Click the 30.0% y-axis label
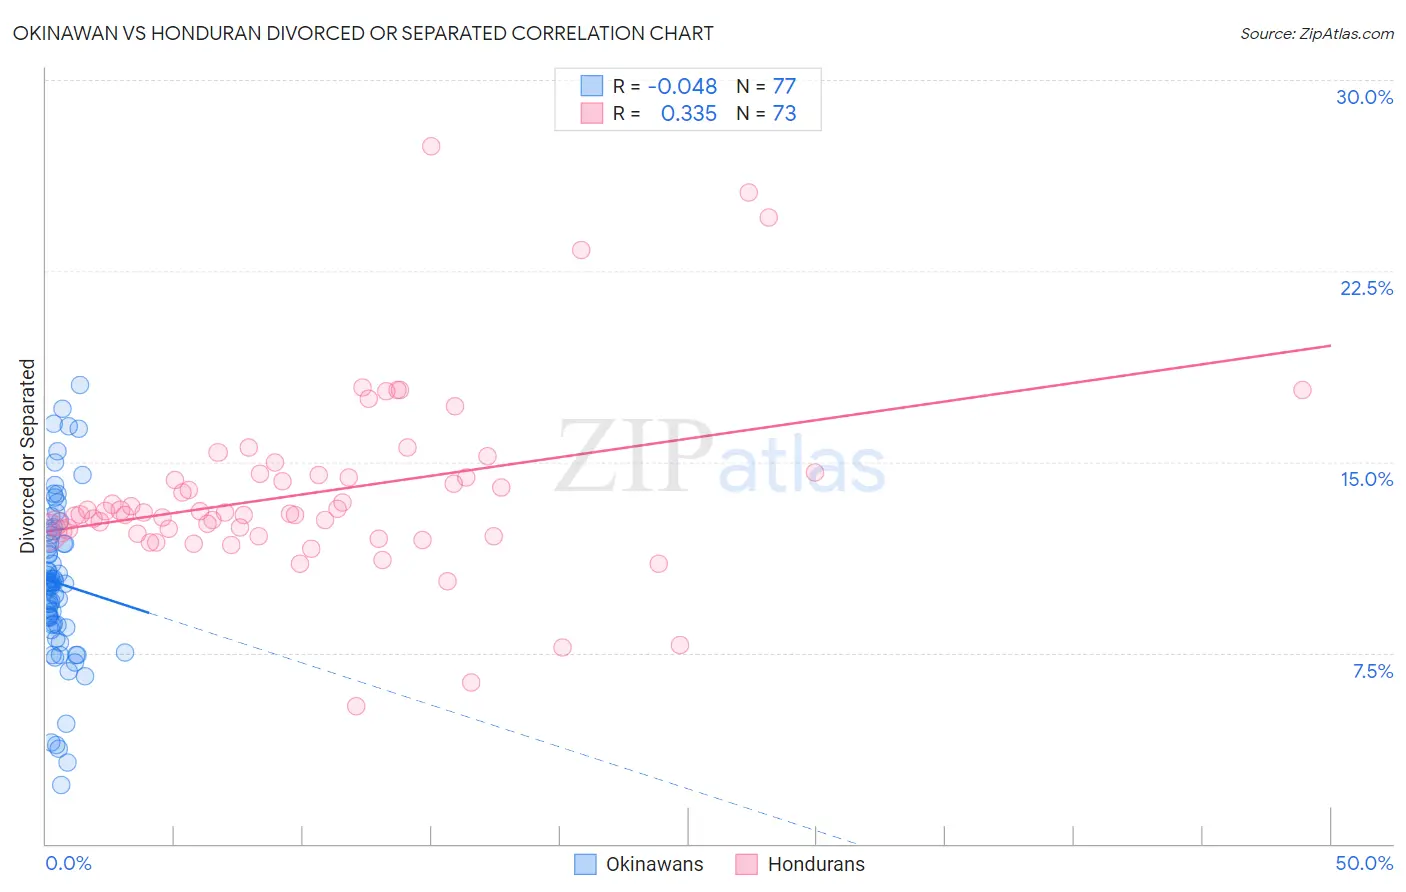This screenshot has height=892, width=1406. click(1364, 97)
